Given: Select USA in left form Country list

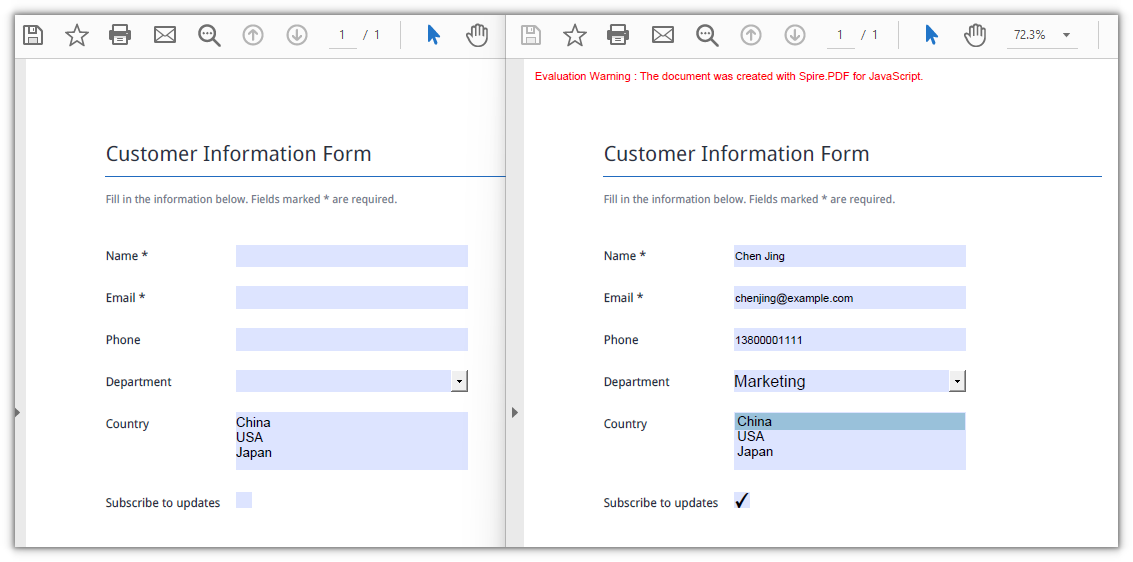Looking at the screenshot, I should pyautogui.click(x=249, y=438).
